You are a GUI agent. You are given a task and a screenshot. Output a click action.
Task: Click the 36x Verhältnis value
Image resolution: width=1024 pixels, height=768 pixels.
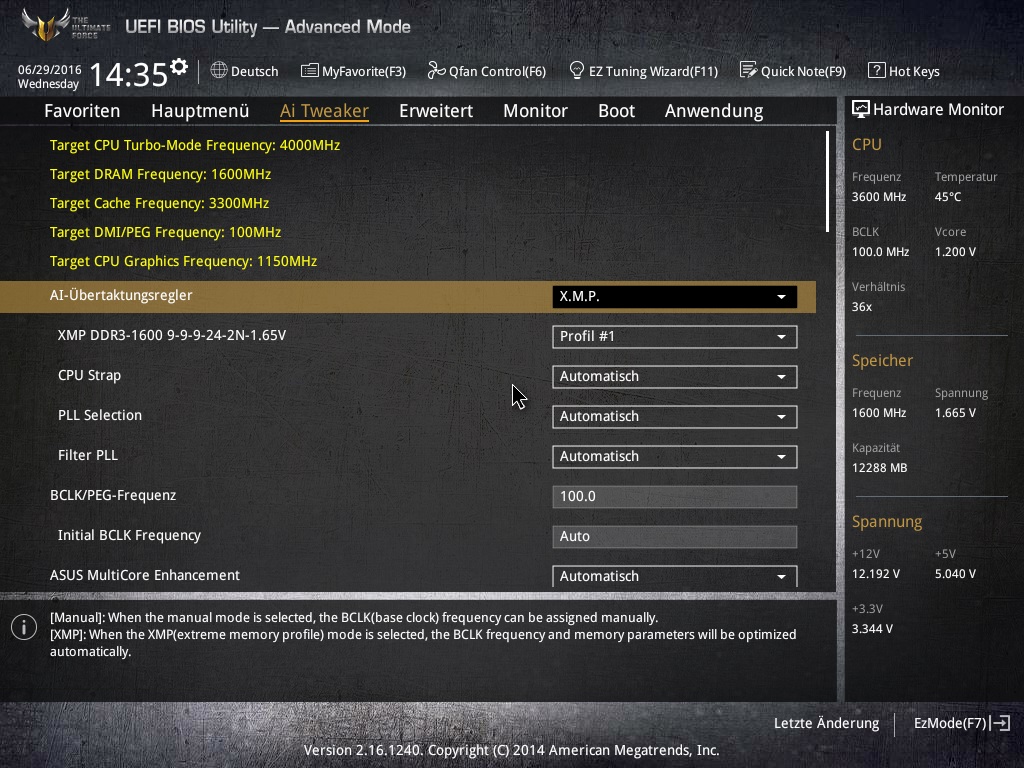[861, 306]
